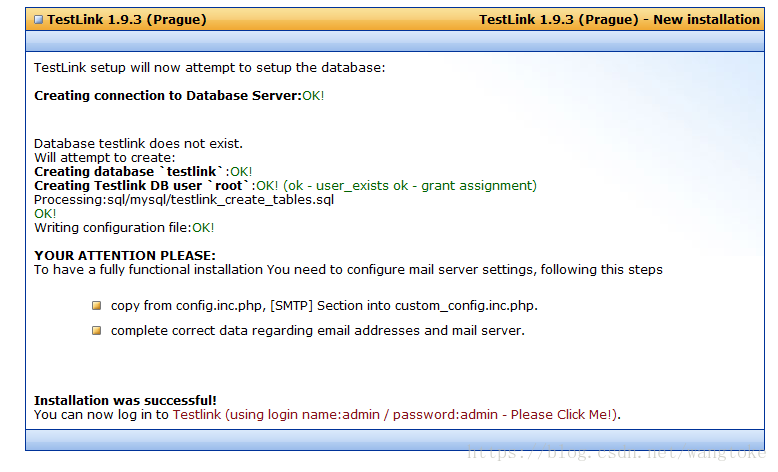Click the bullet icon beside 'complete correct data'

(97, 331)
